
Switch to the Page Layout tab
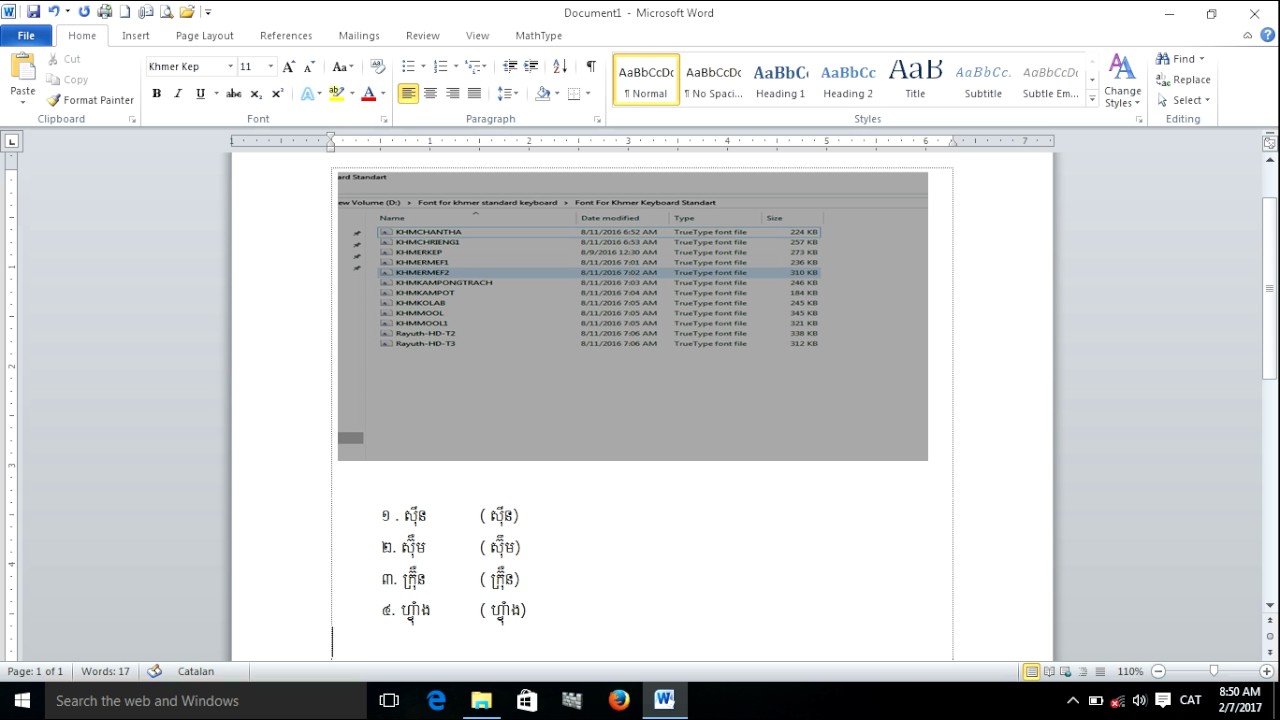click(x=205, y=35)
